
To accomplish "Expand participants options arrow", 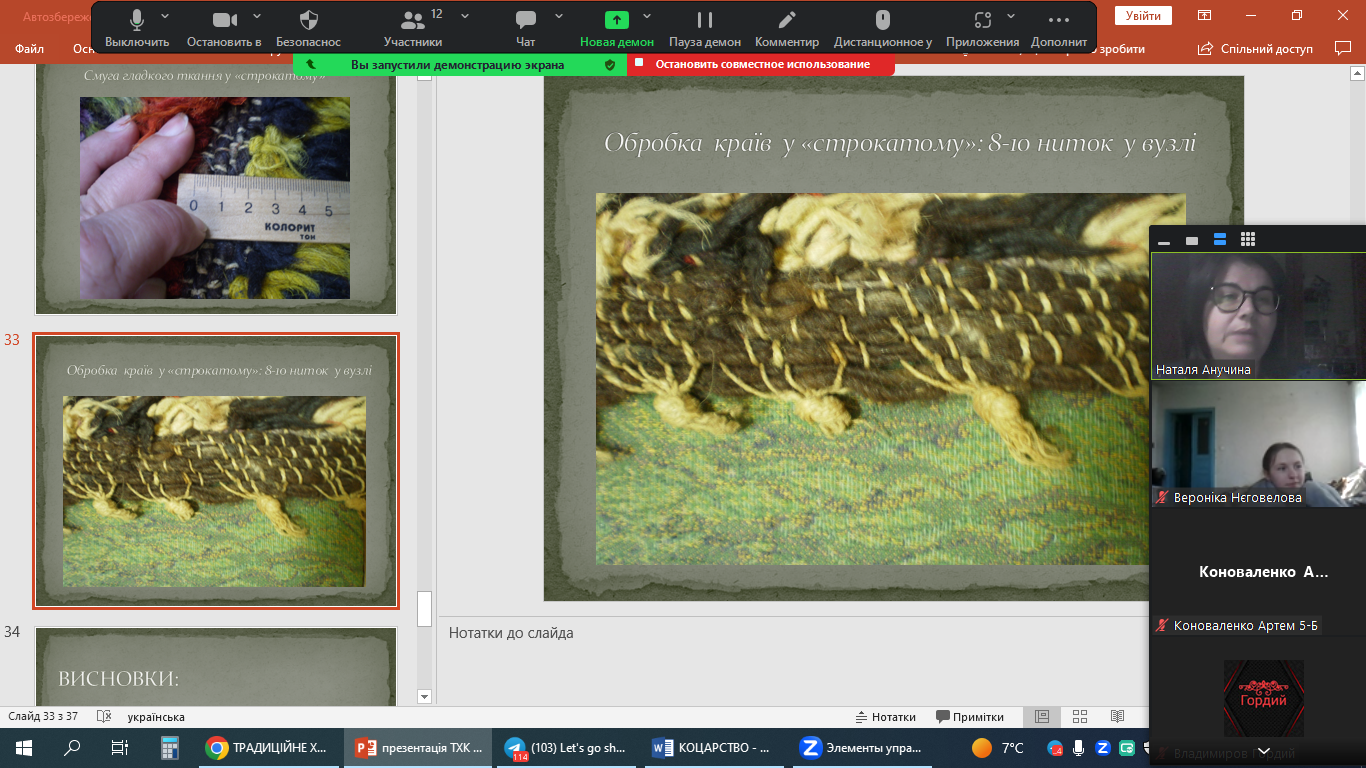I will click(465, 16).
